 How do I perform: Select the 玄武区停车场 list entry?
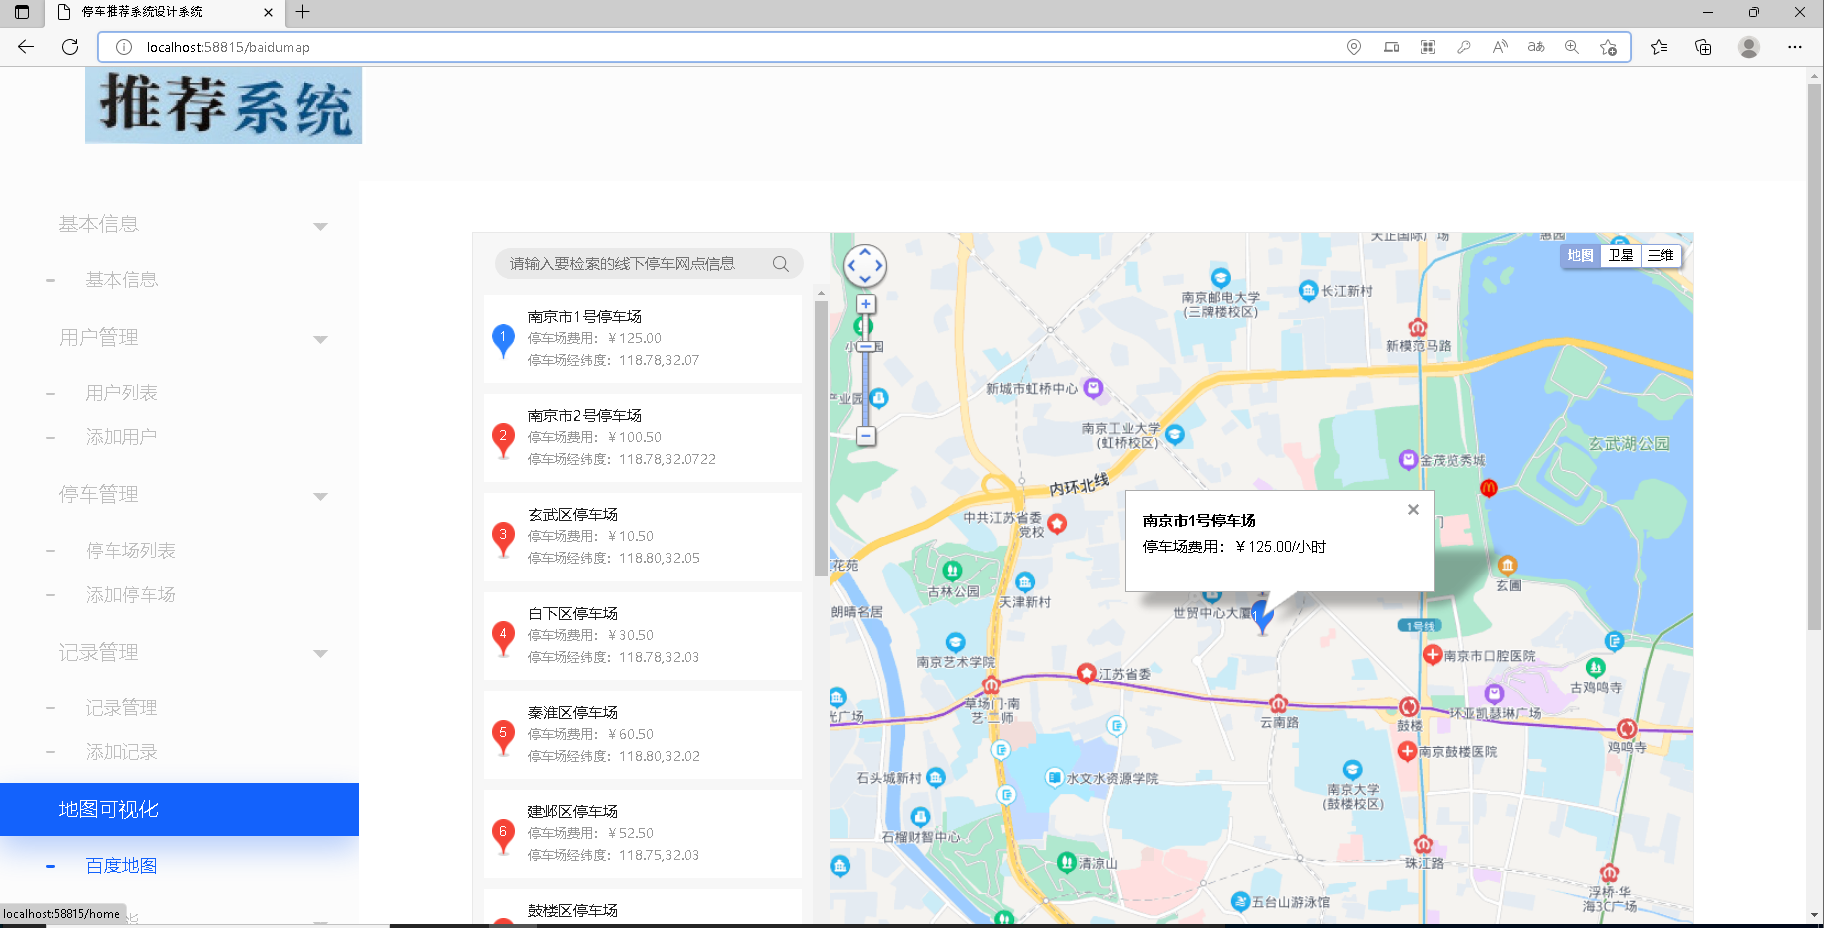pyautogui.click(x=642, y=536)
